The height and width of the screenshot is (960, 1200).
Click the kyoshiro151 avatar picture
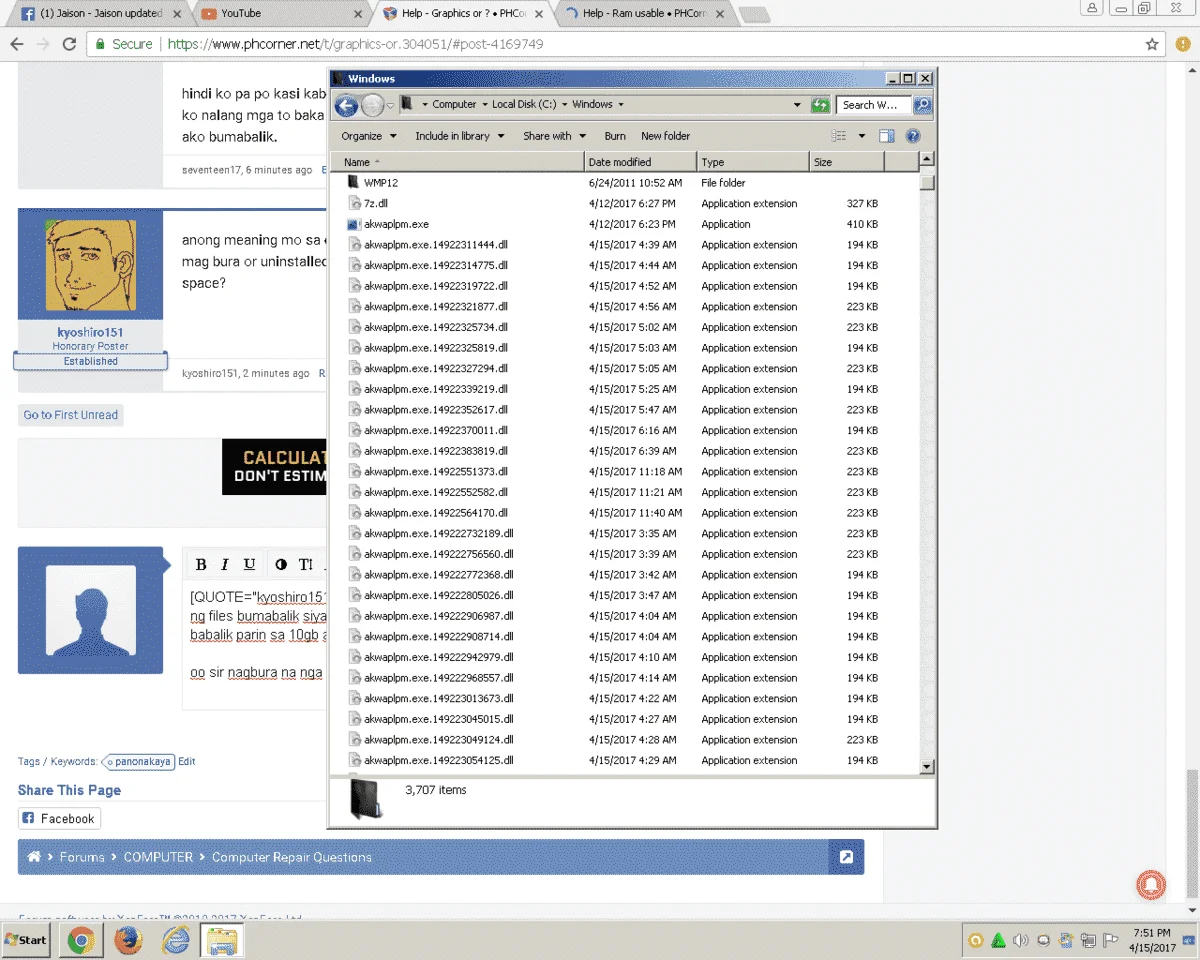(x=91, y=266)
